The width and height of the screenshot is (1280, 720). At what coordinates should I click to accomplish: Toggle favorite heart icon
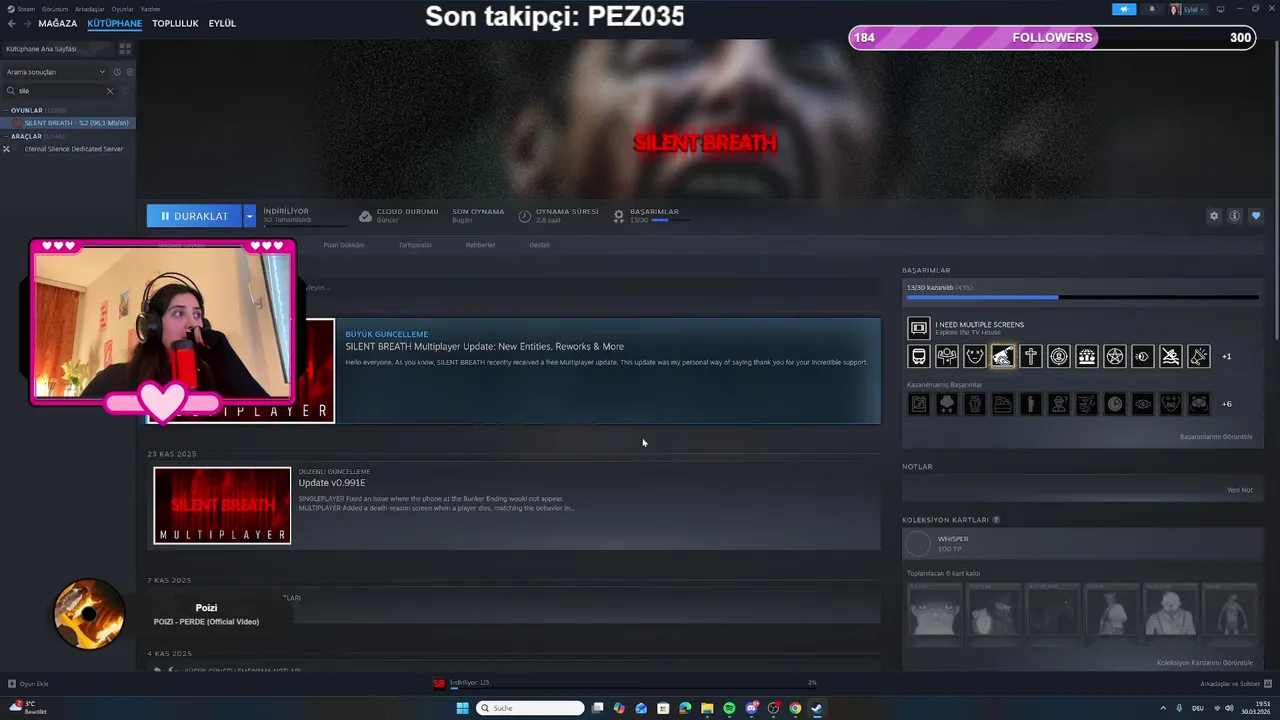(x=1256, y=216)
